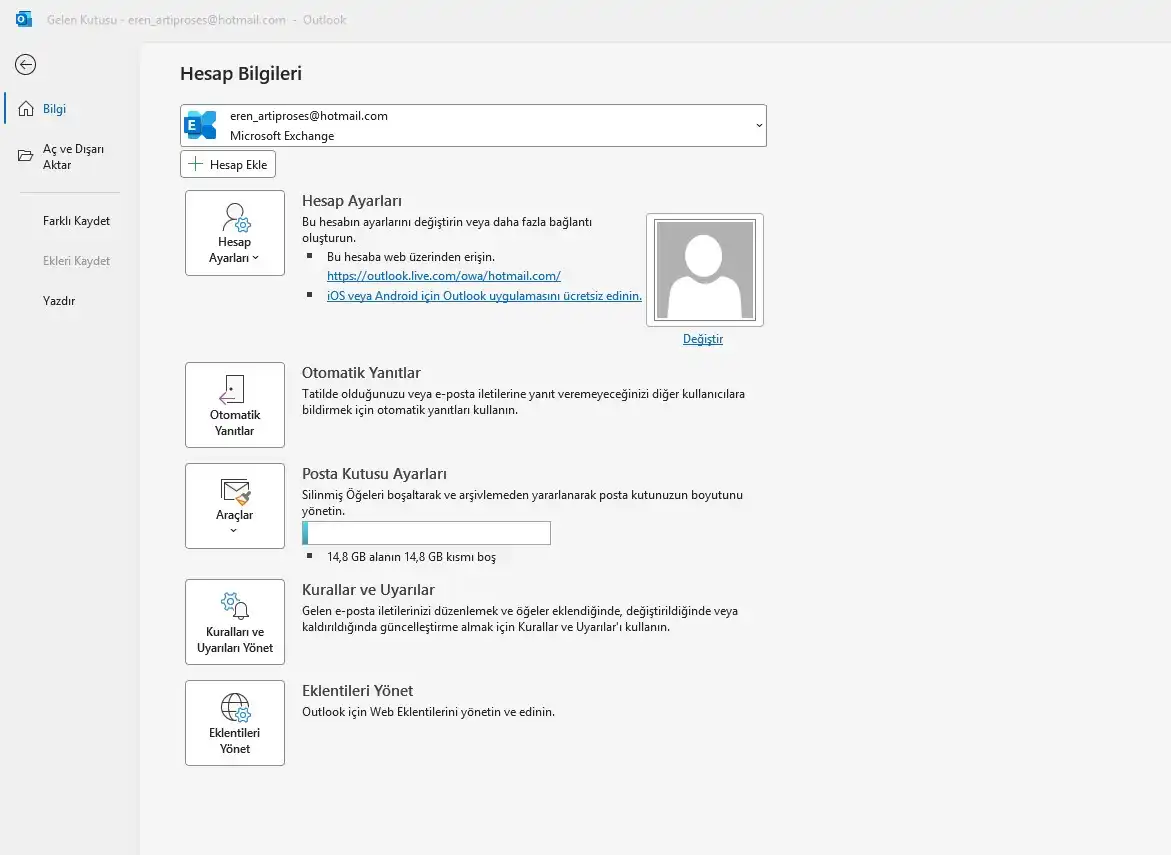The width and height of the screenshot is (1171, 855).
Task: Click the Araçlar envelope-brush icon
Action: pyautogui.click(x=235, y=491)
